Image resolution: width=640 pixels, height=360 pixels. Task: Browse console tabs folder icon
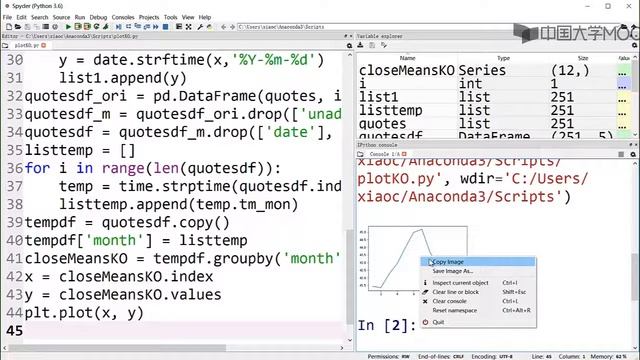pos(360,154)
